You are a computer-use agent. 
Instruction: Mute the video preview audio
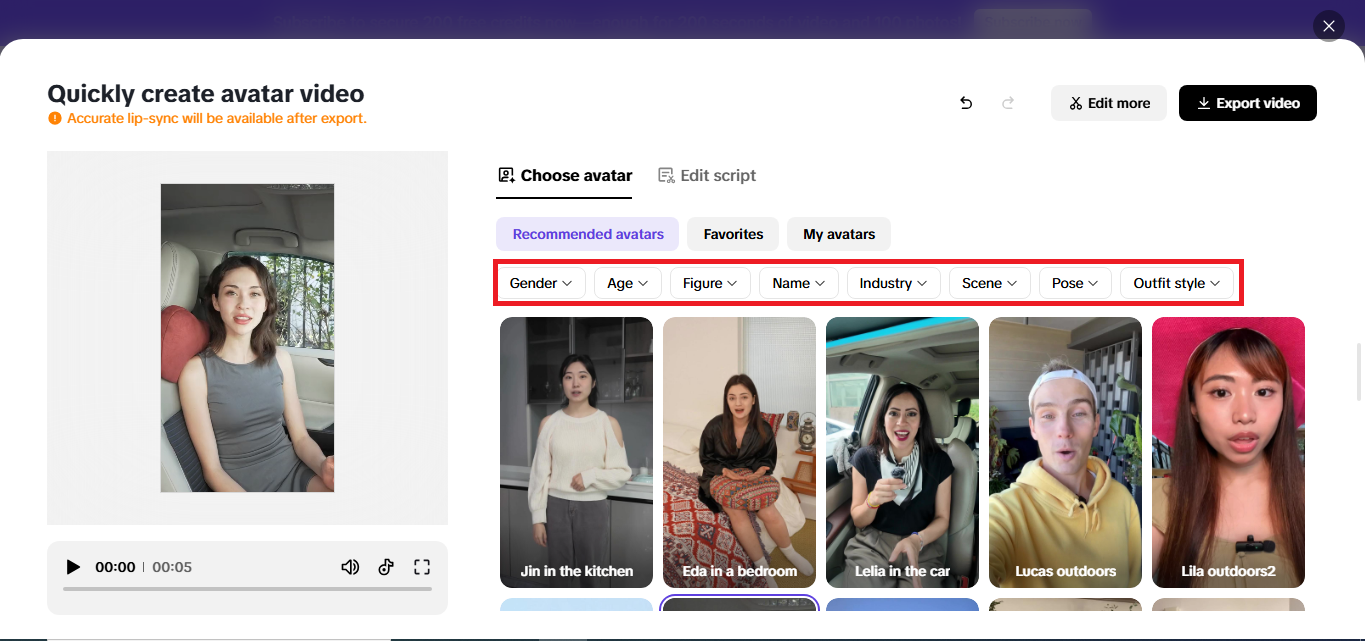point(350,567)
